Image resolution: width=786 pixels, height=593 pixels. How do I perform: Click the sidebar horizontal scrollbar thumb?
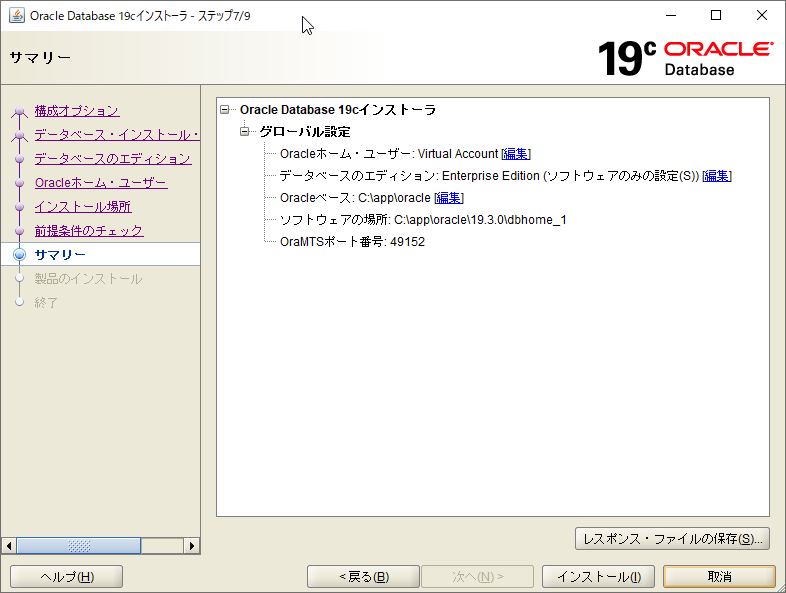click(x=79, y=545)
